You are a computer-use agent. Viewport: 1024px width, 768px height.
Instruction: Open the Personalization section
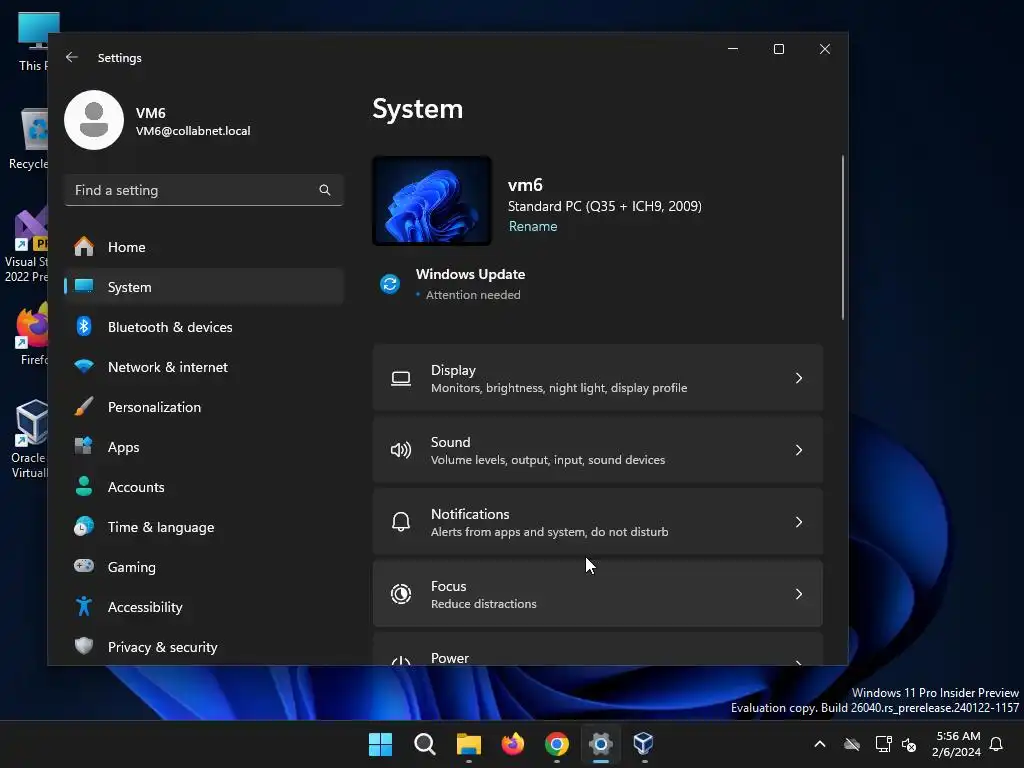204,407
